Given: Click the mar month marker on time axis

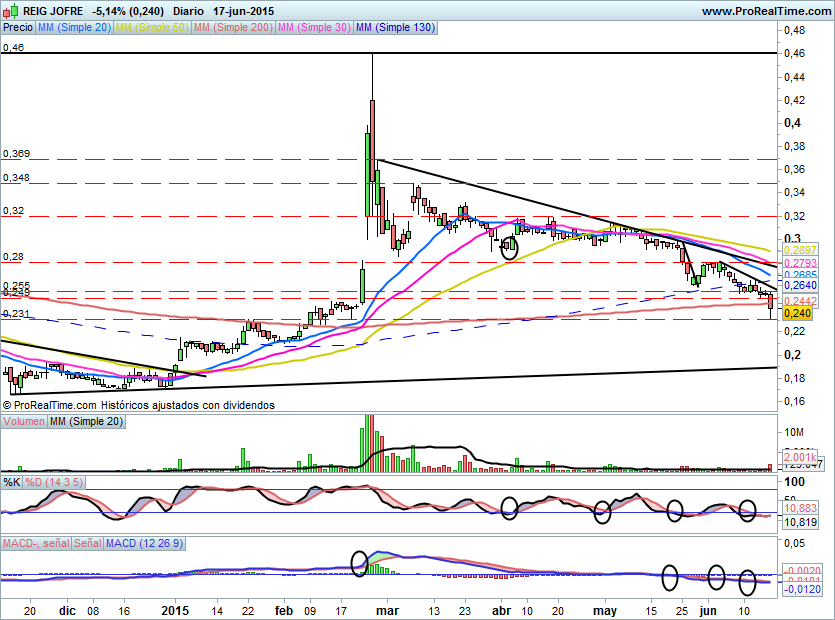Looking at the screenshot, I should 387,609.
